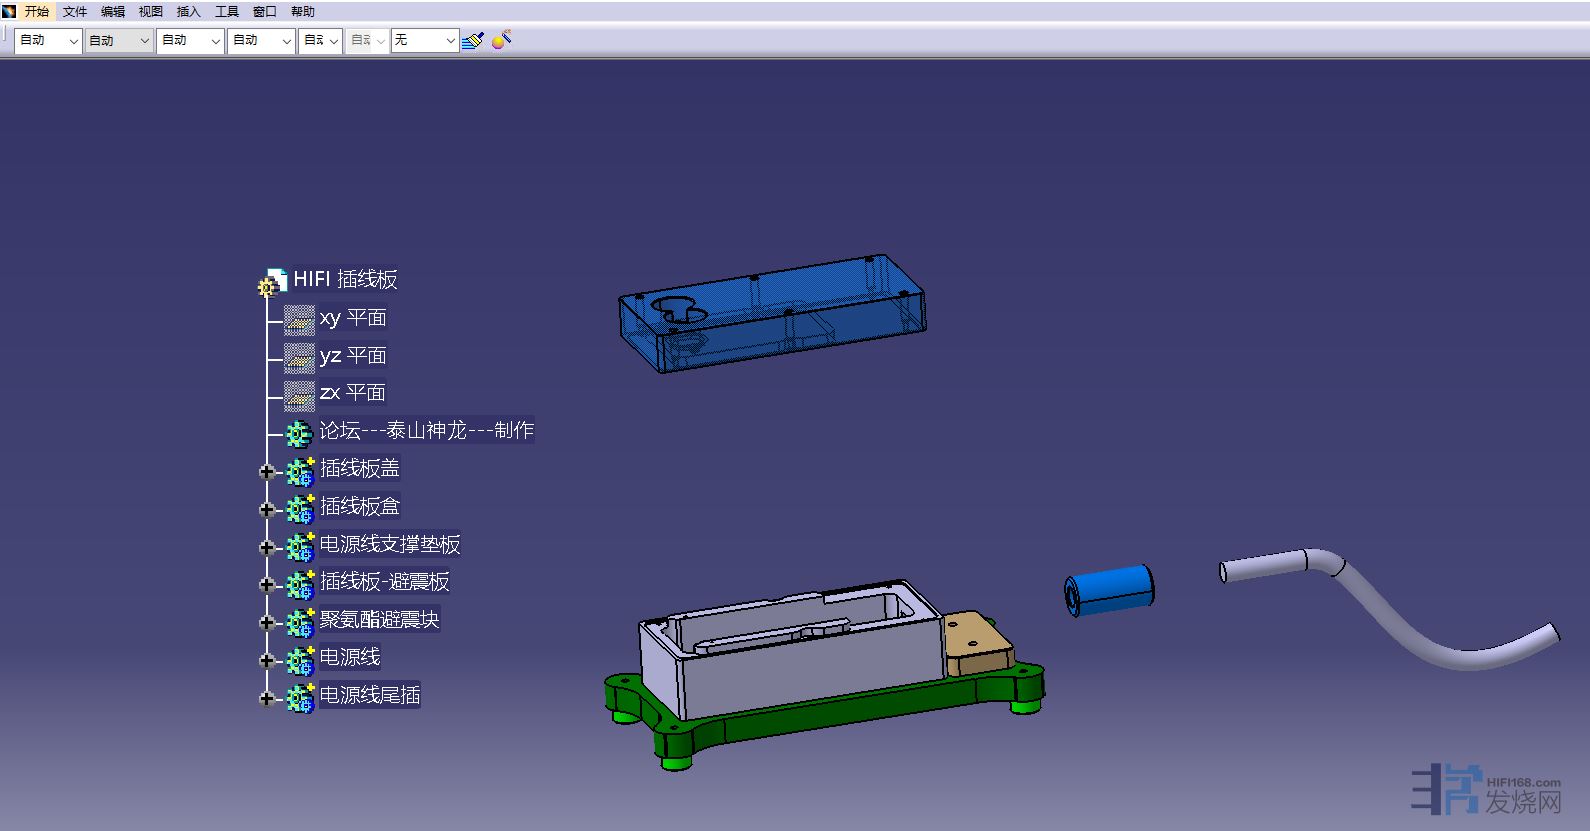
Task: Select the yz 平面 plane icon
Action: [x=299, y=357]
